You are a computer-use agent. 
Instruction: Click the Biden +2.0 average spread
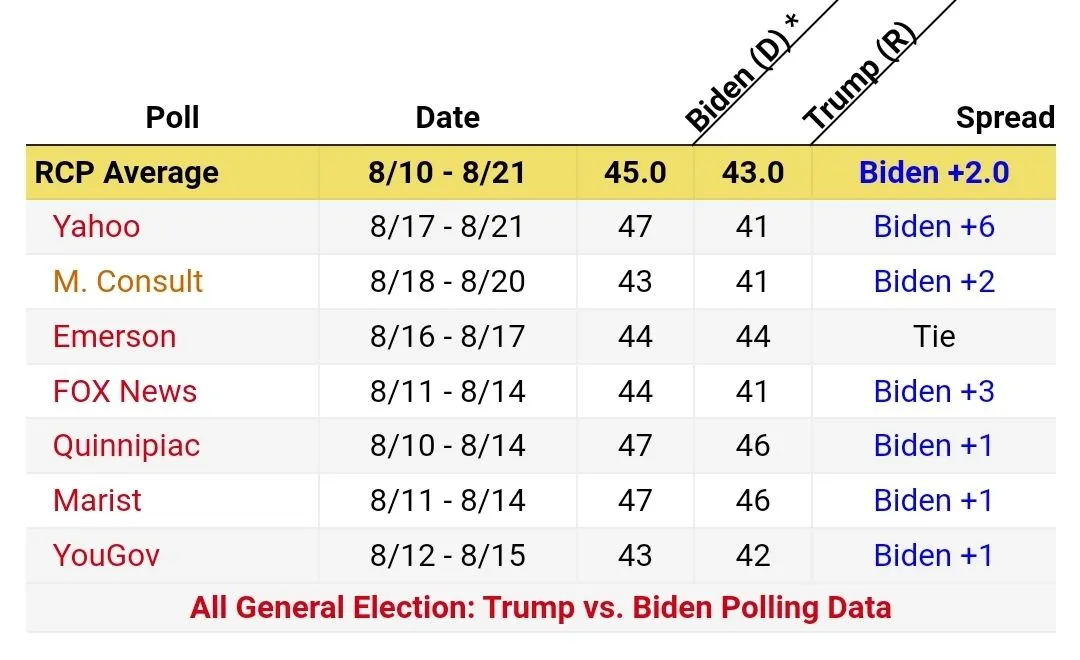coord(934,172)
